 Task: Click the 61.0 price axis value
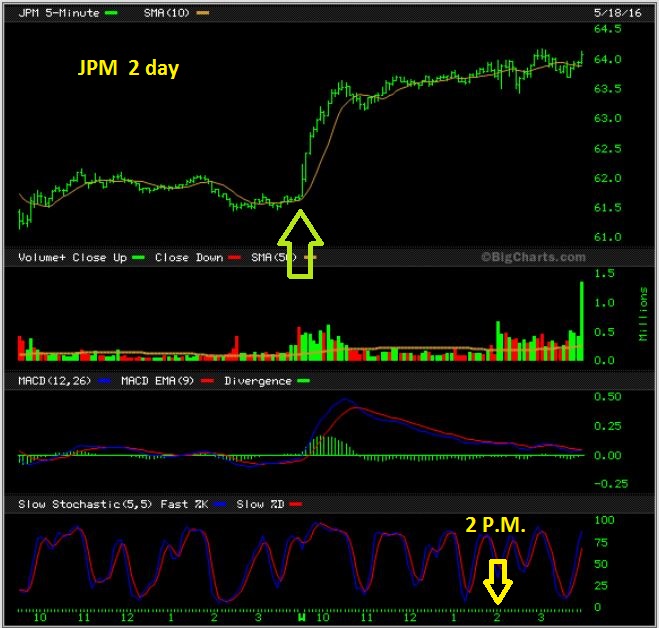pyautogui.click(x=607, y=237)
